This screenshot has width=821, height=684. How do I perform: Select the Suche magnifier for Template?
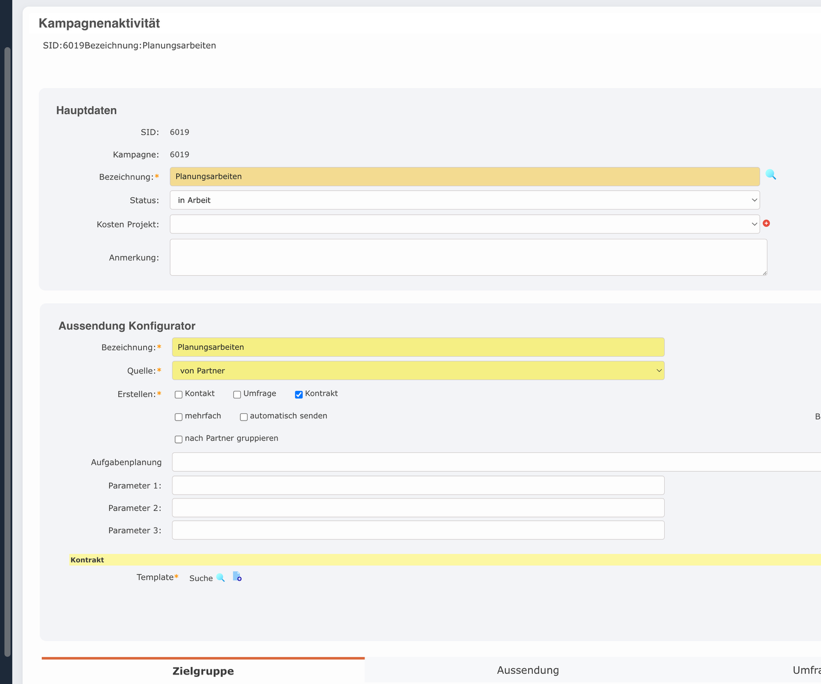click(x=218, y=578)
